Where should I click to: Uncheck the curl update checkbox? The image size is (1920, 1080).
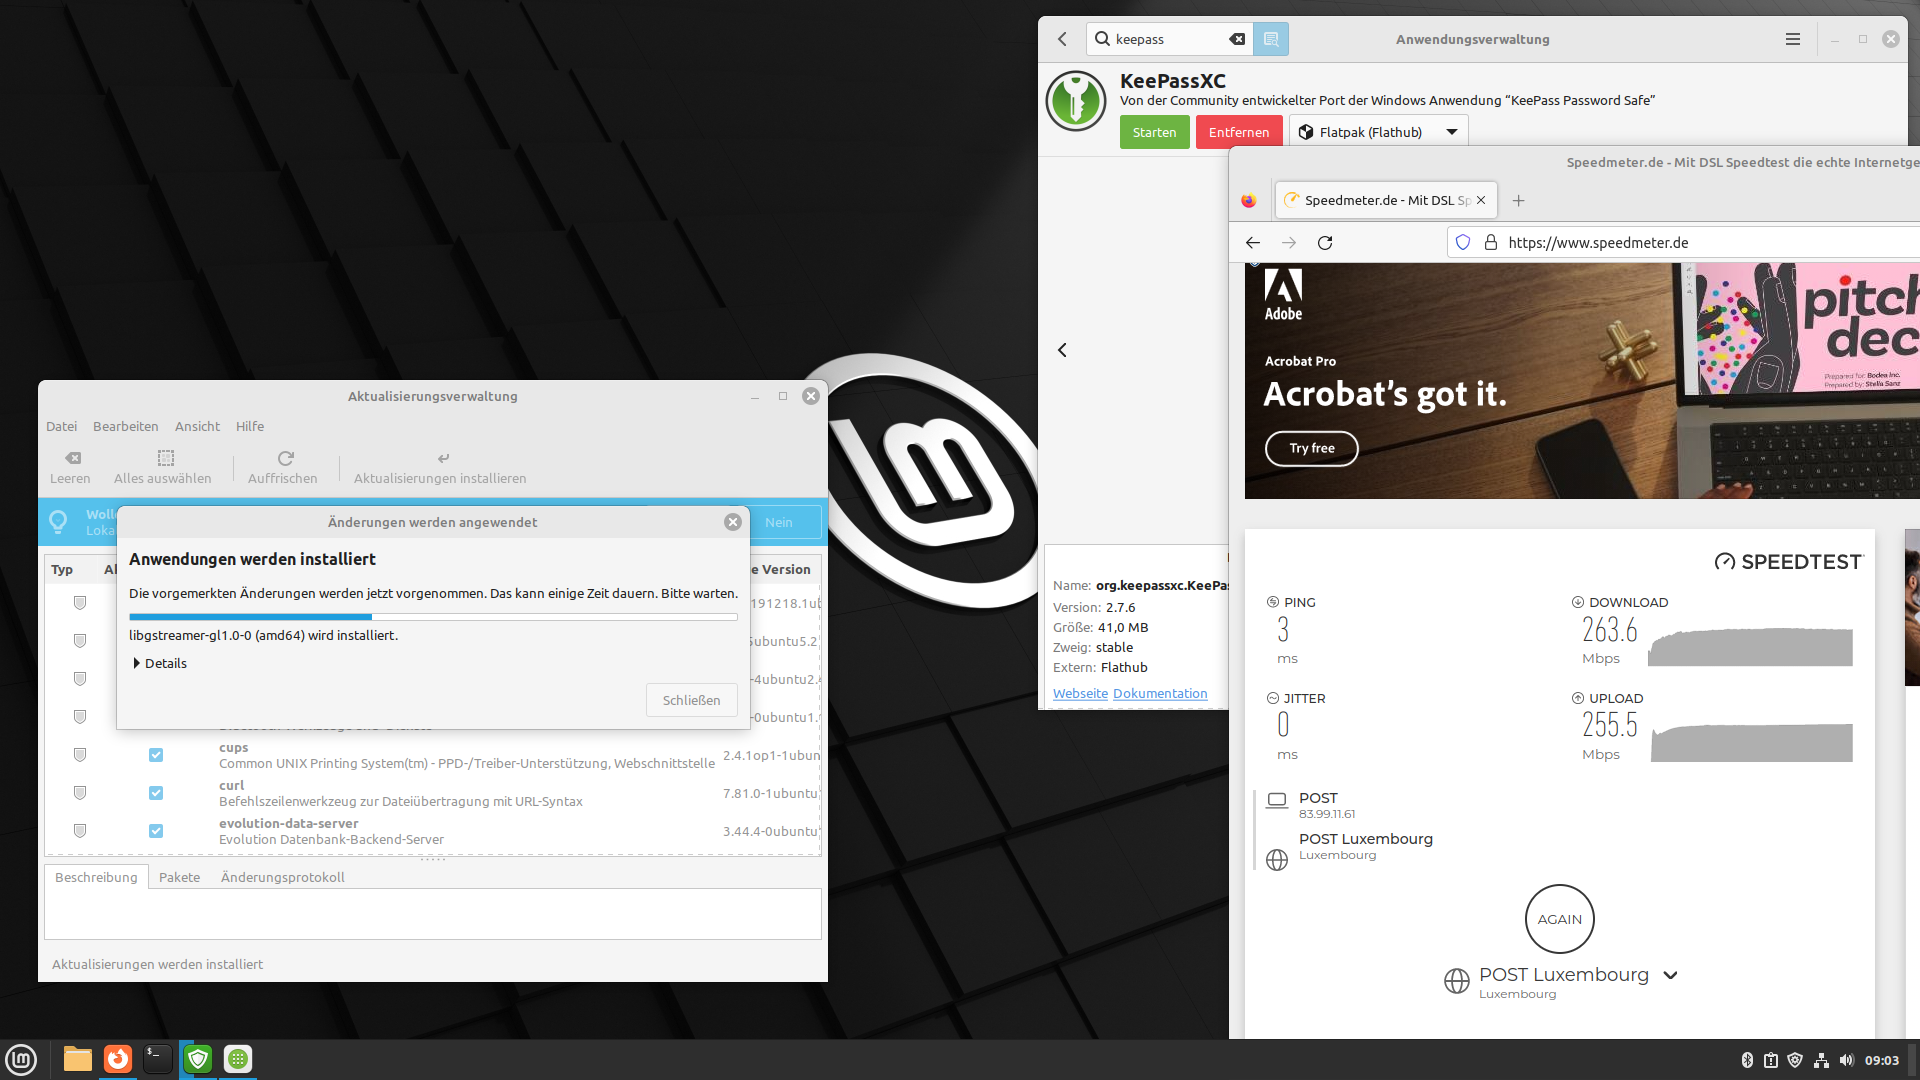(156, 793)
